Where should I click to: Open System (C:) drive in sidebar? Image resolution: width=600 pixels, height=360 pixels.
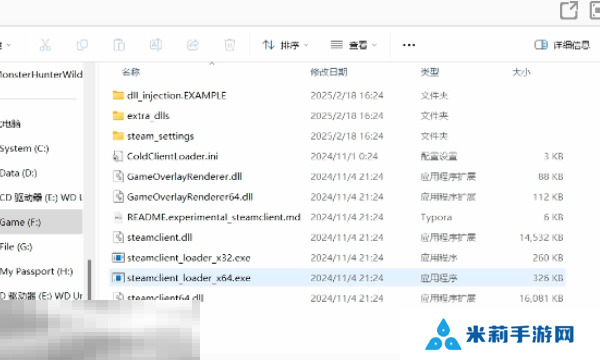pyautogui.click(x=24, y=148)
